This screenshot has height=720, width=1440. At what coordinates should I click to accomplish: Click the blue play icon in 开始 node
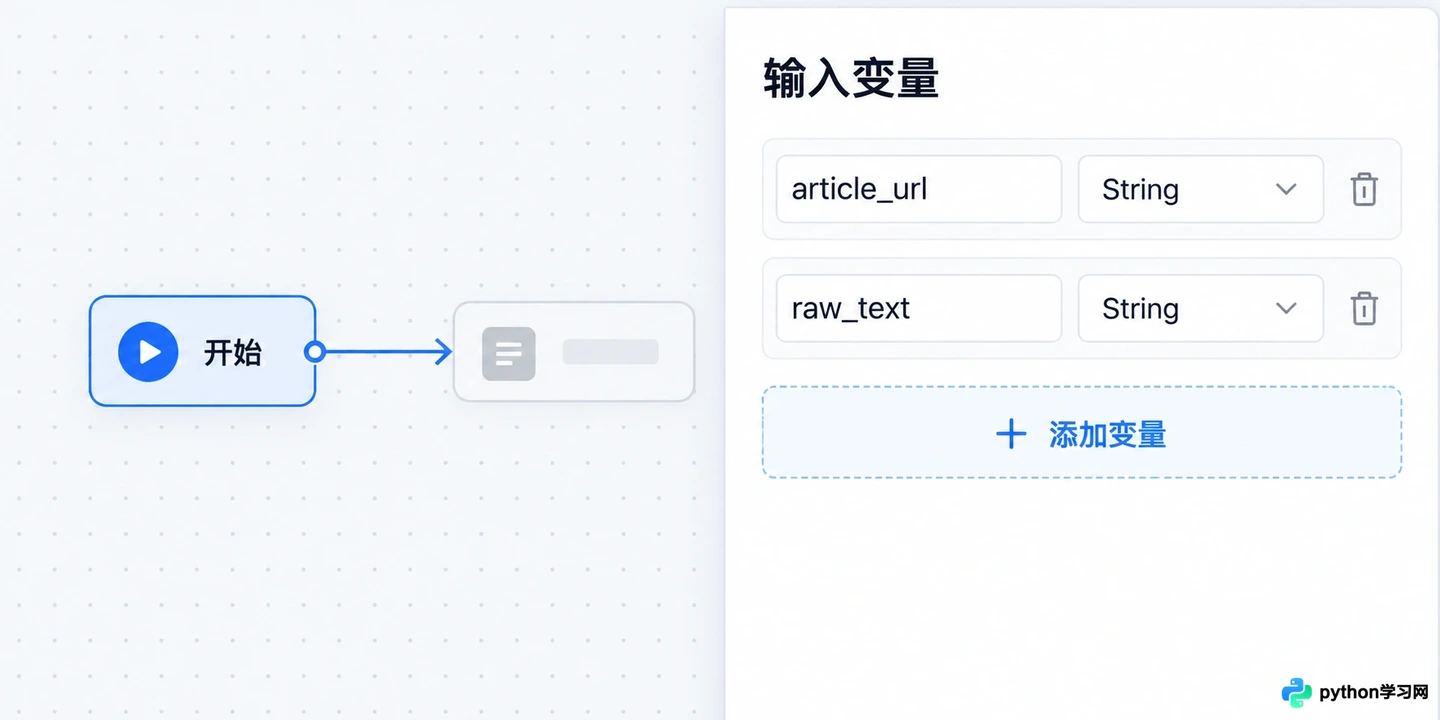point(148,352)
